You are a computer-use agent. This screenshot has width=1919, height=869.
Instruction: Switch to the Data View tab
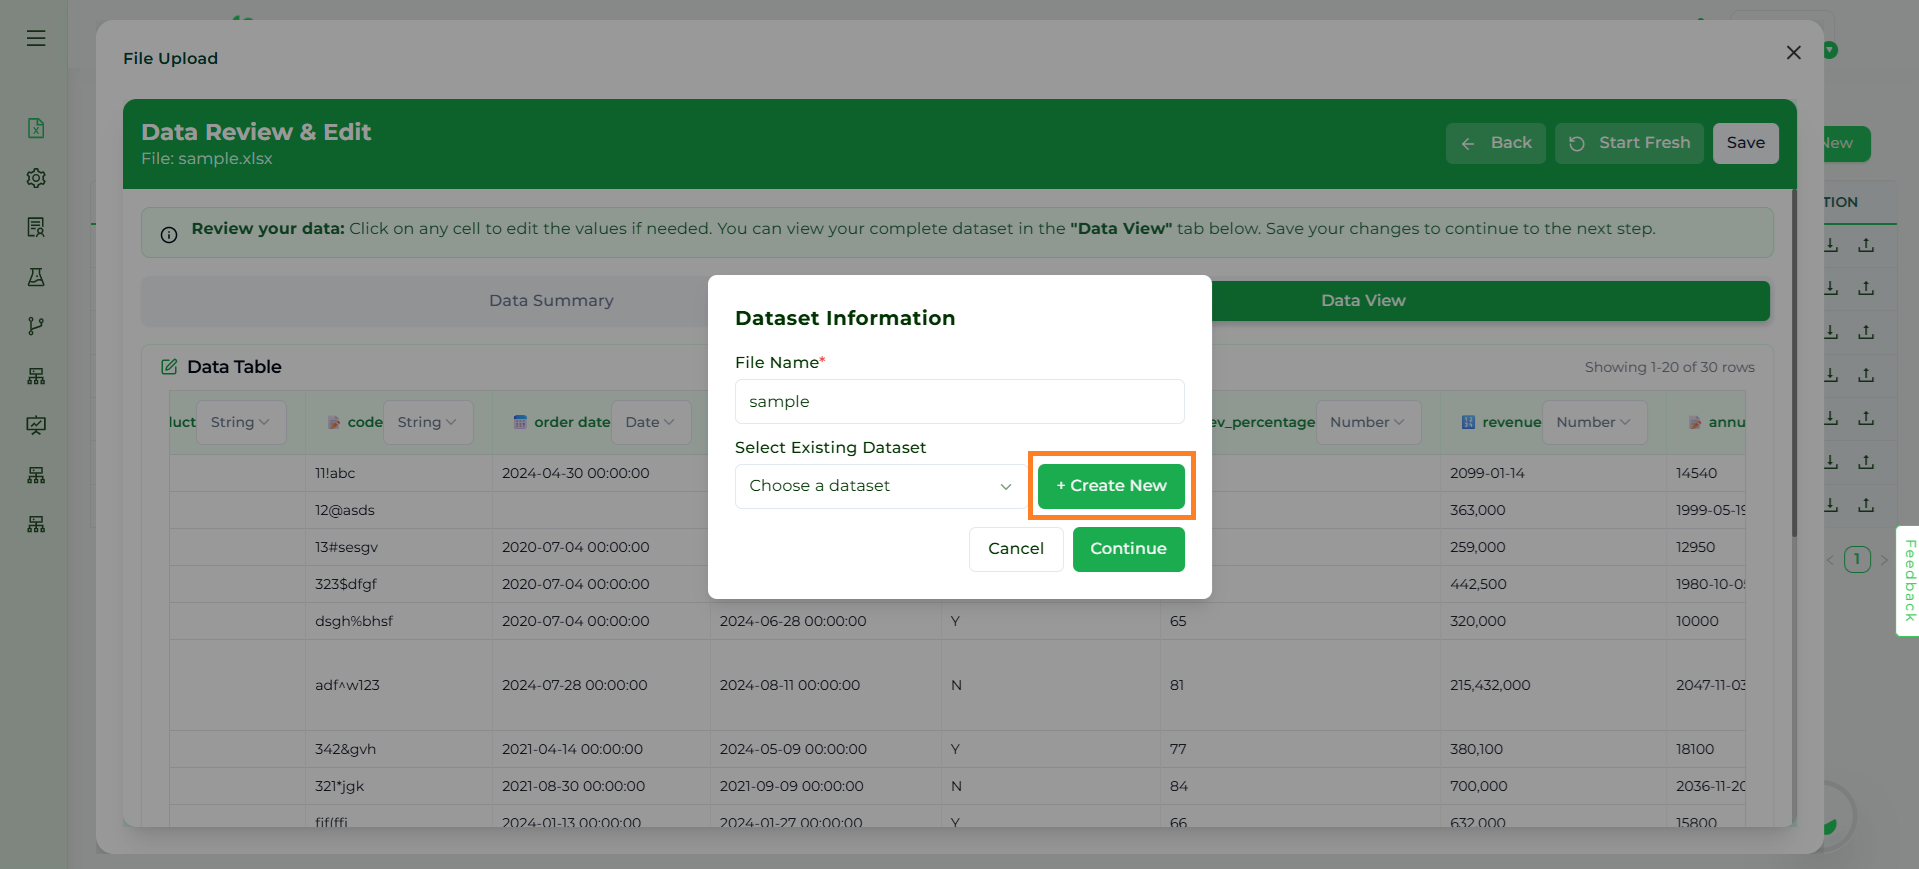coord(1362,301)
